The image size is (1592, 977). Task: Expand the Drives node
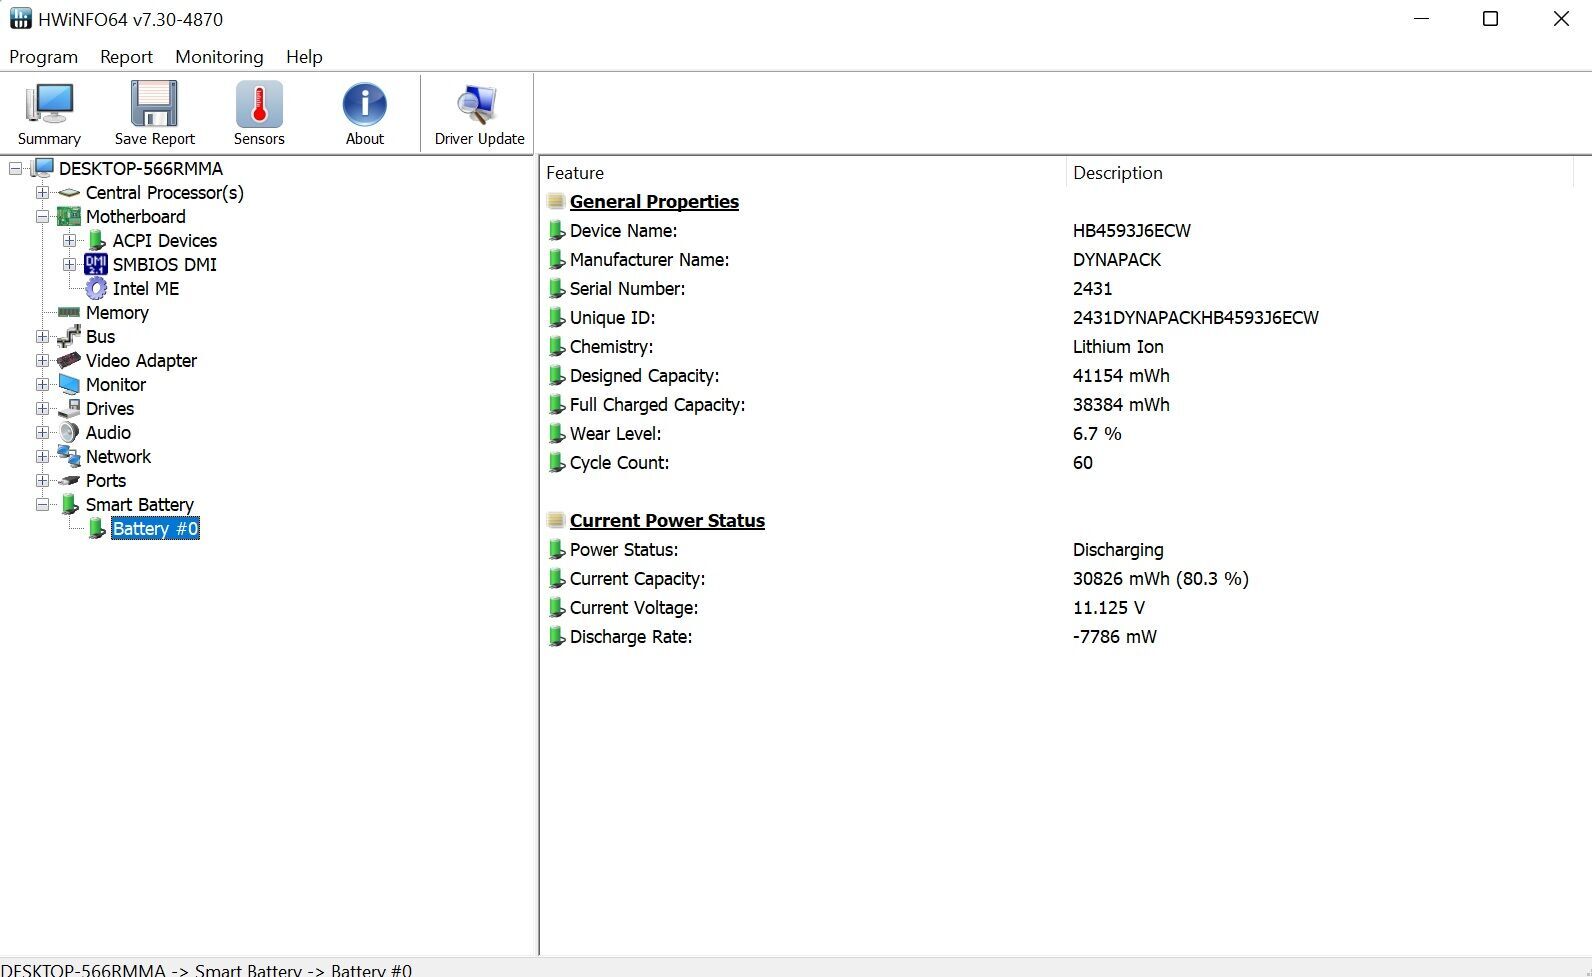coord(42,408)
